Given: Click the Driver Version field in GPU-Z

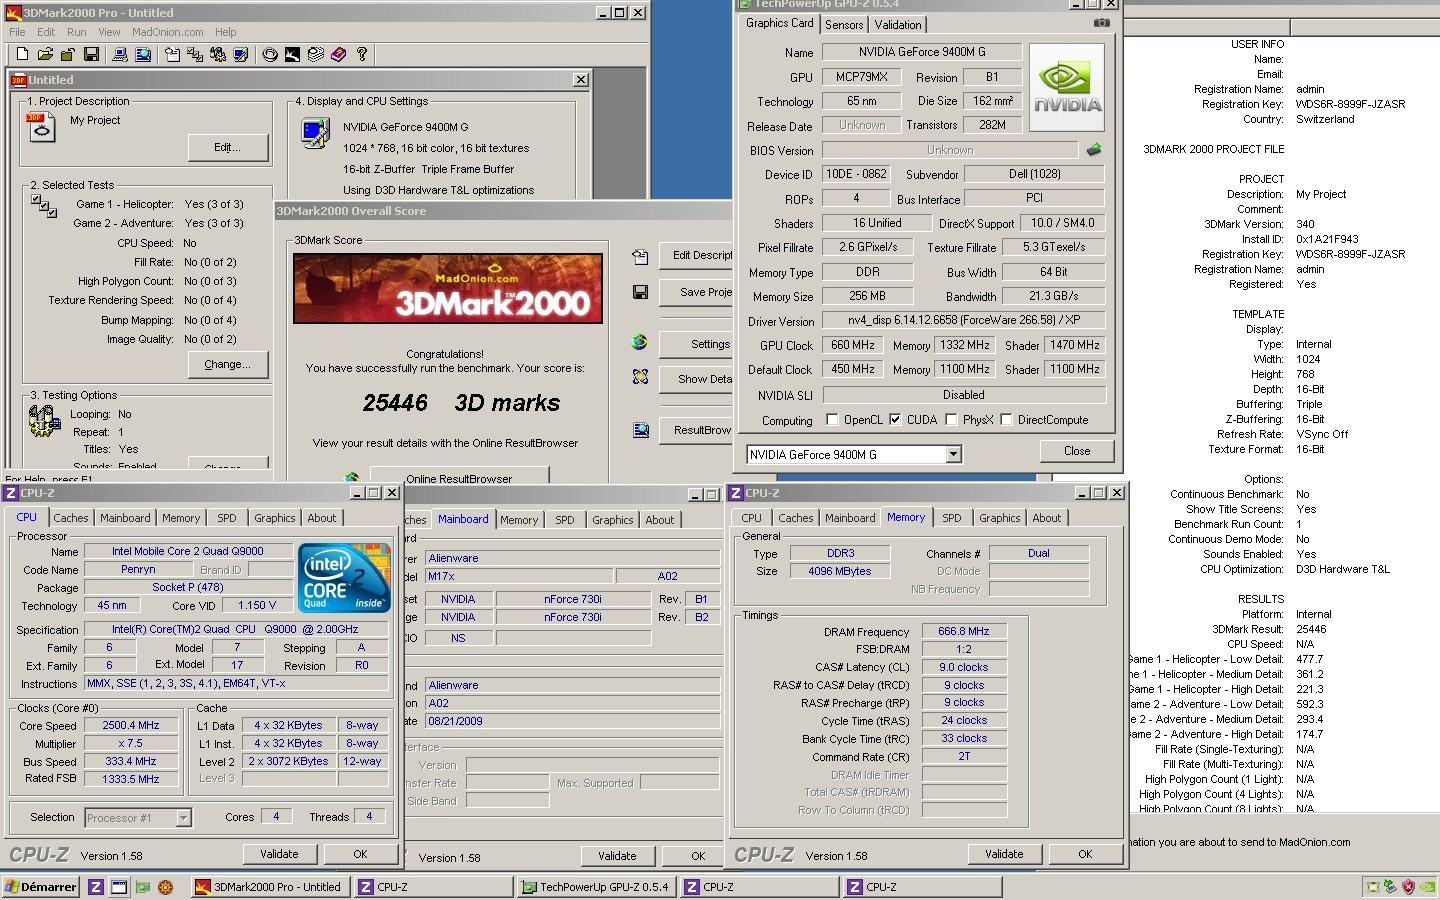Looking at the screenshot, I should (x=964, y=321).
